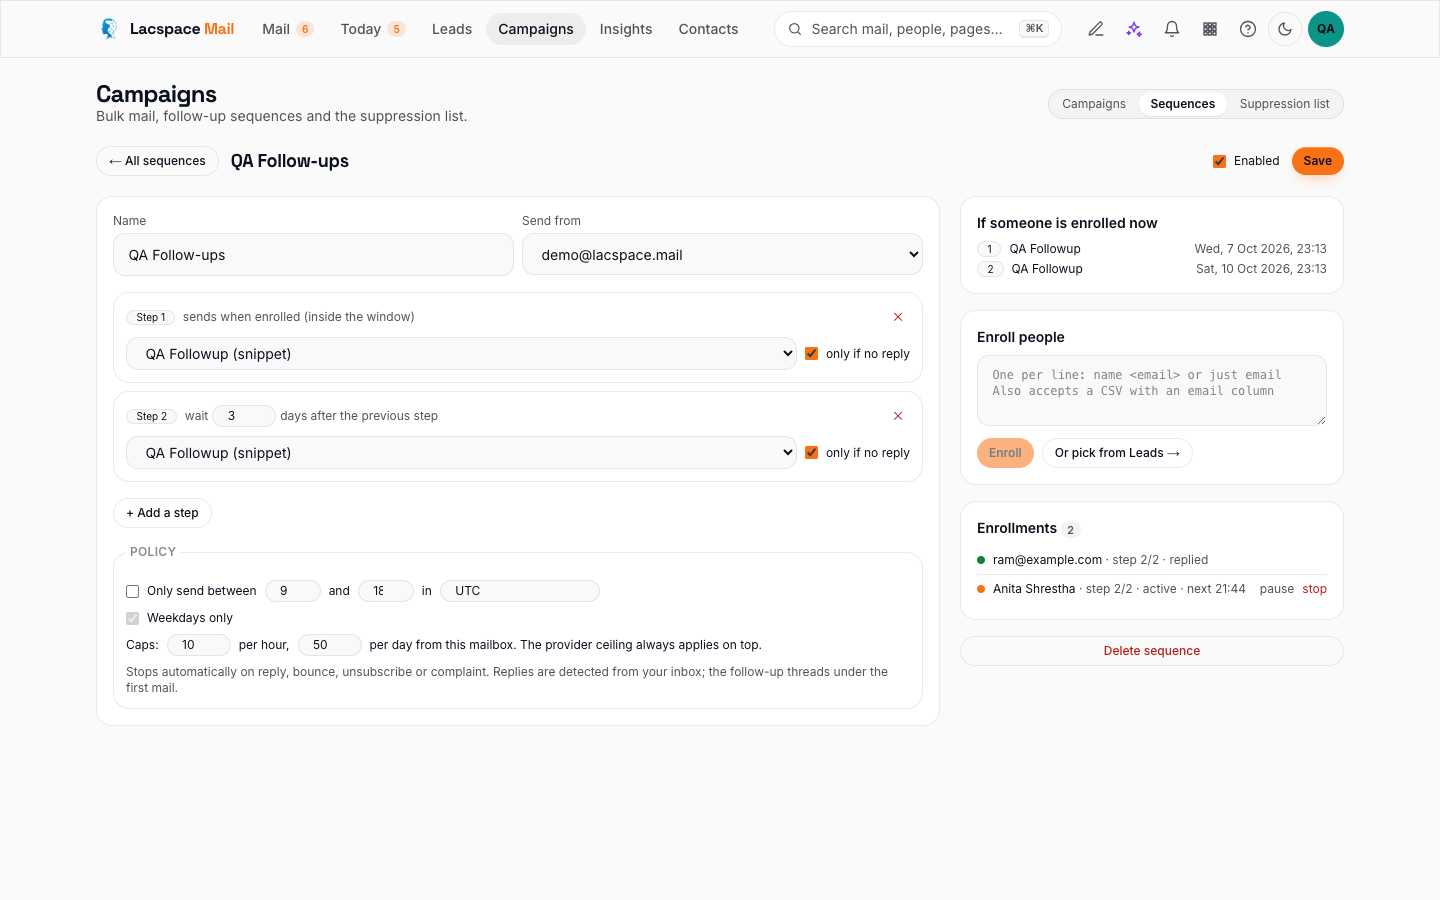Open Step 1 snippet dropdown
This screenshot has width=1440, height=900.
[x=461, y=354]
